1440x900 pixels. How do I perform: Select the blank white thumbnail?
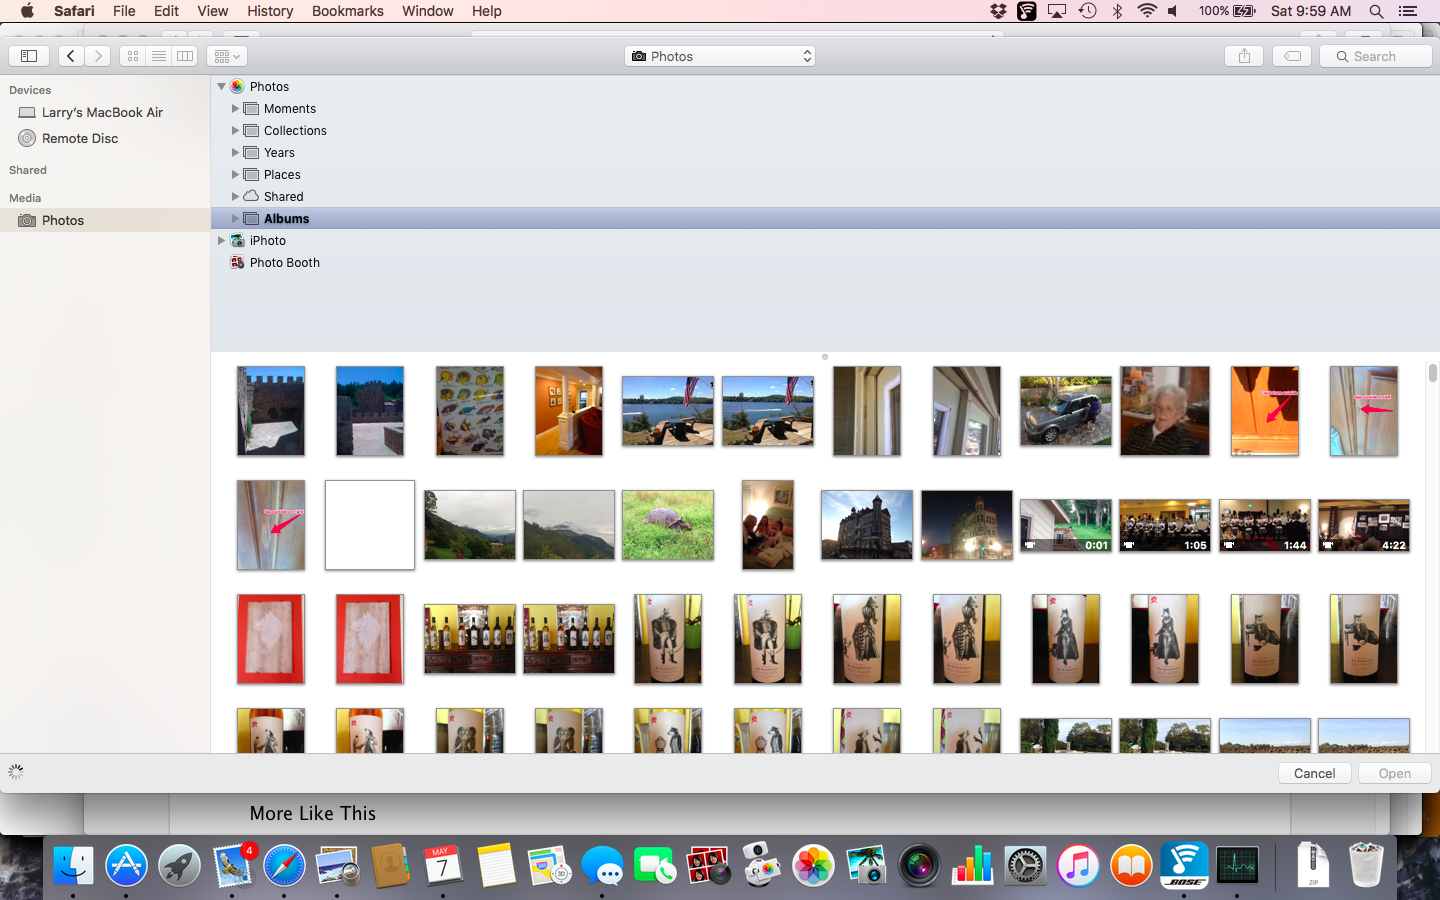tap(370, 525)
